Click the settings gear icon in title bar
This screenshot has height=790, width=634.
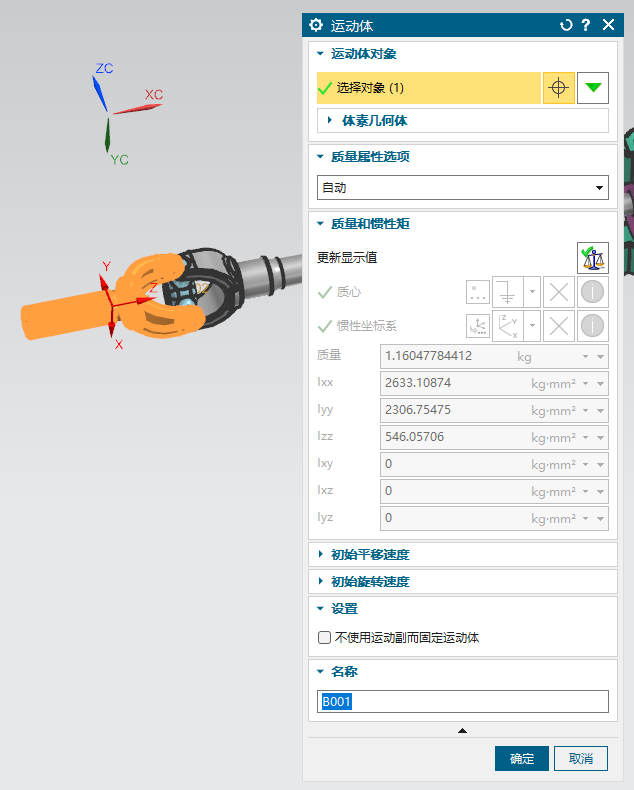(x=317, y=25)
